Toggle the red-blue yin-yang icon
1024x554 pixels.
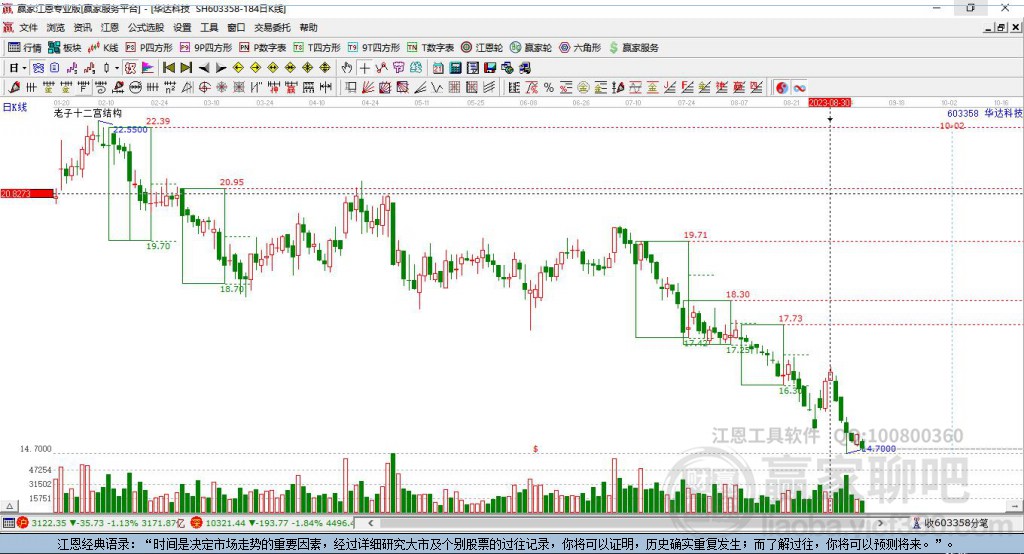pyautogui.click(x=782, y=88)
